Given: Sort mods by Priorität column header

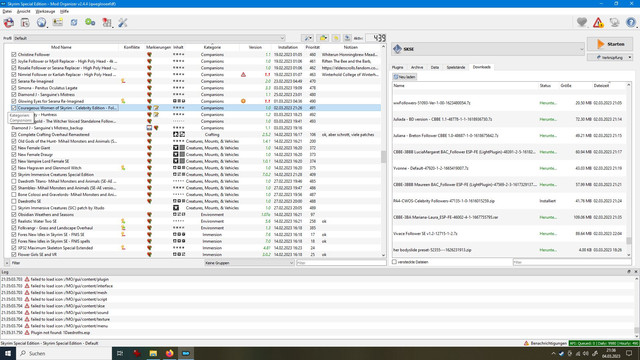Looking at the screenshot, I should [313, 47].
